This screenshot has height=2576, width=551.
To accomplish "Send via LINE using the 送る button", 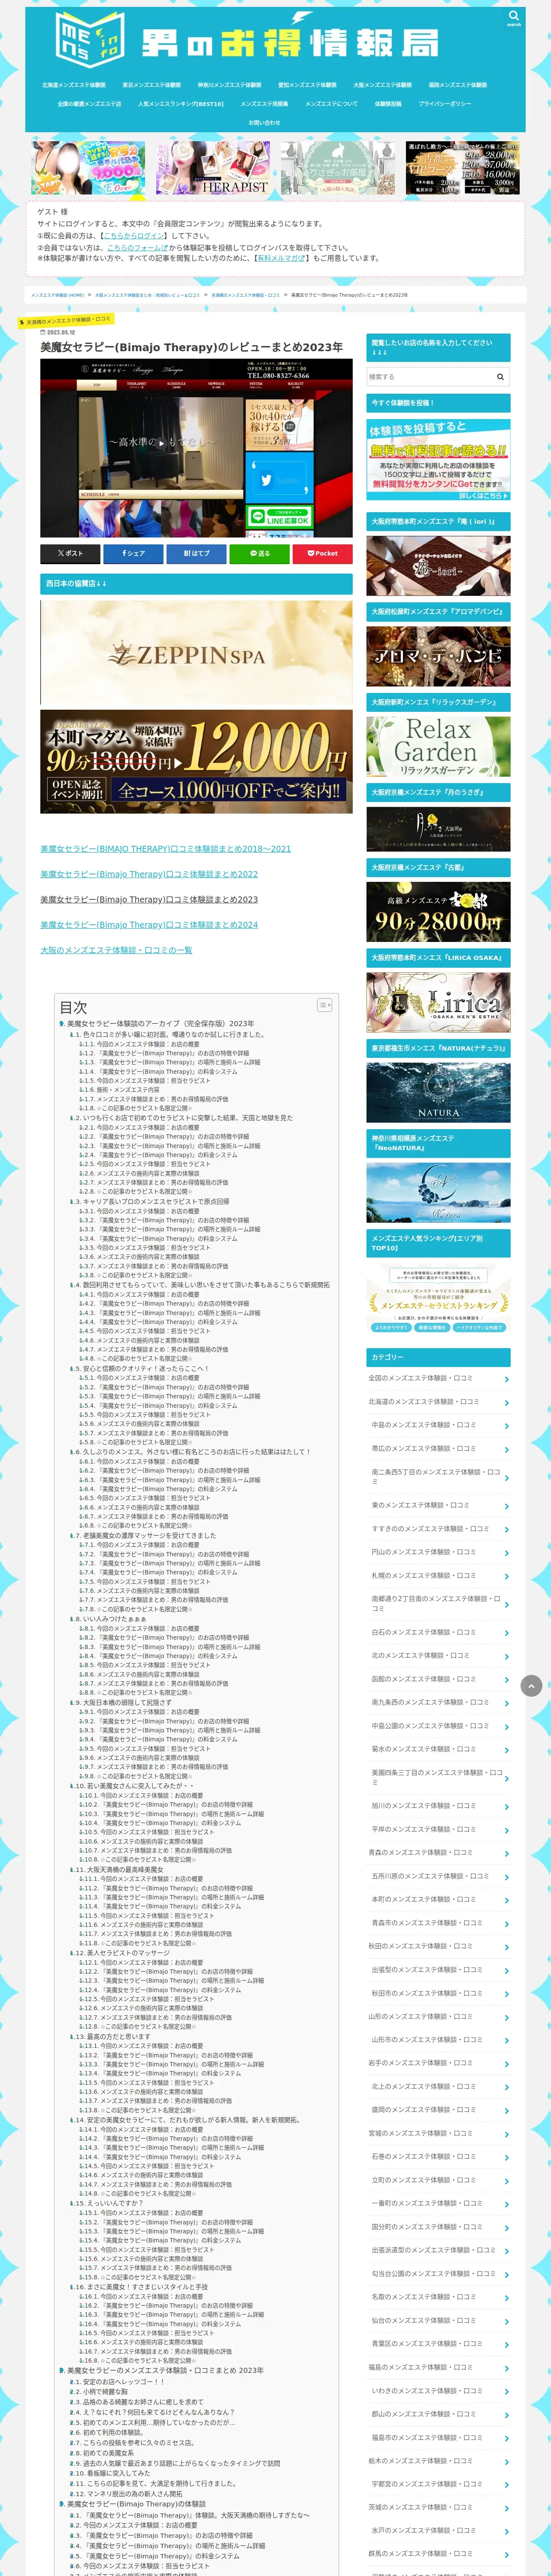I will click(x=259, y=553).
